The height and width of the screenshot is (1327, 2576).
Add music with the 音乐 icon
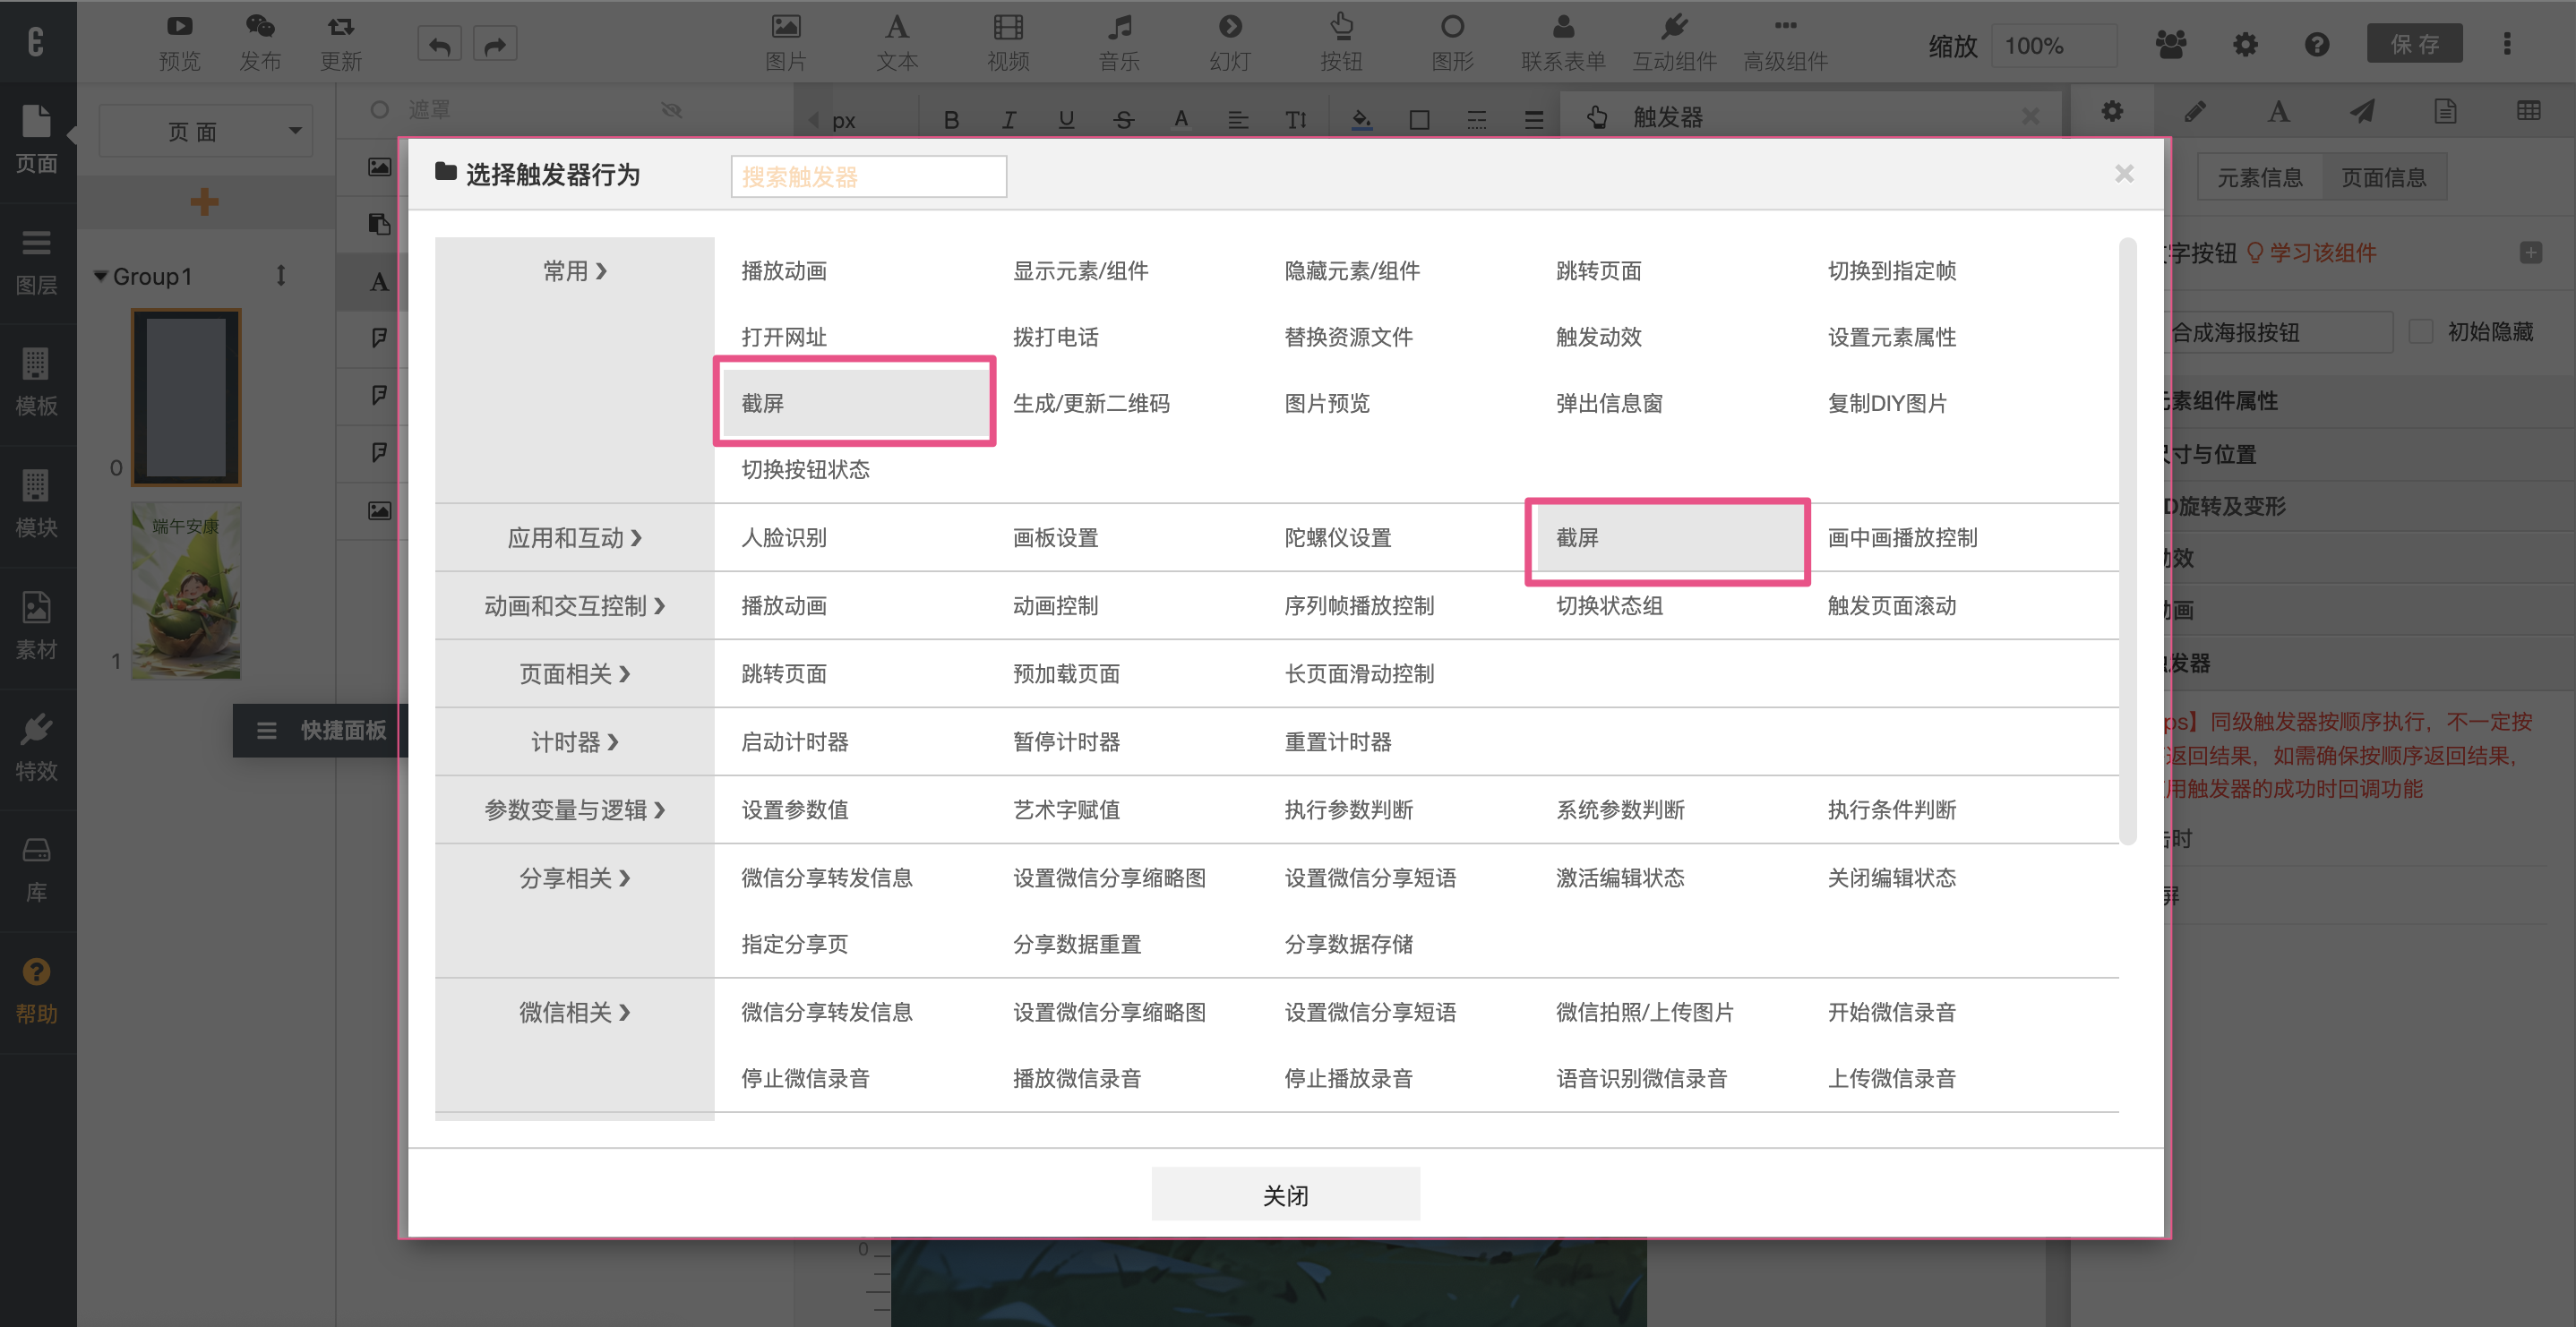click(1119, 27)
